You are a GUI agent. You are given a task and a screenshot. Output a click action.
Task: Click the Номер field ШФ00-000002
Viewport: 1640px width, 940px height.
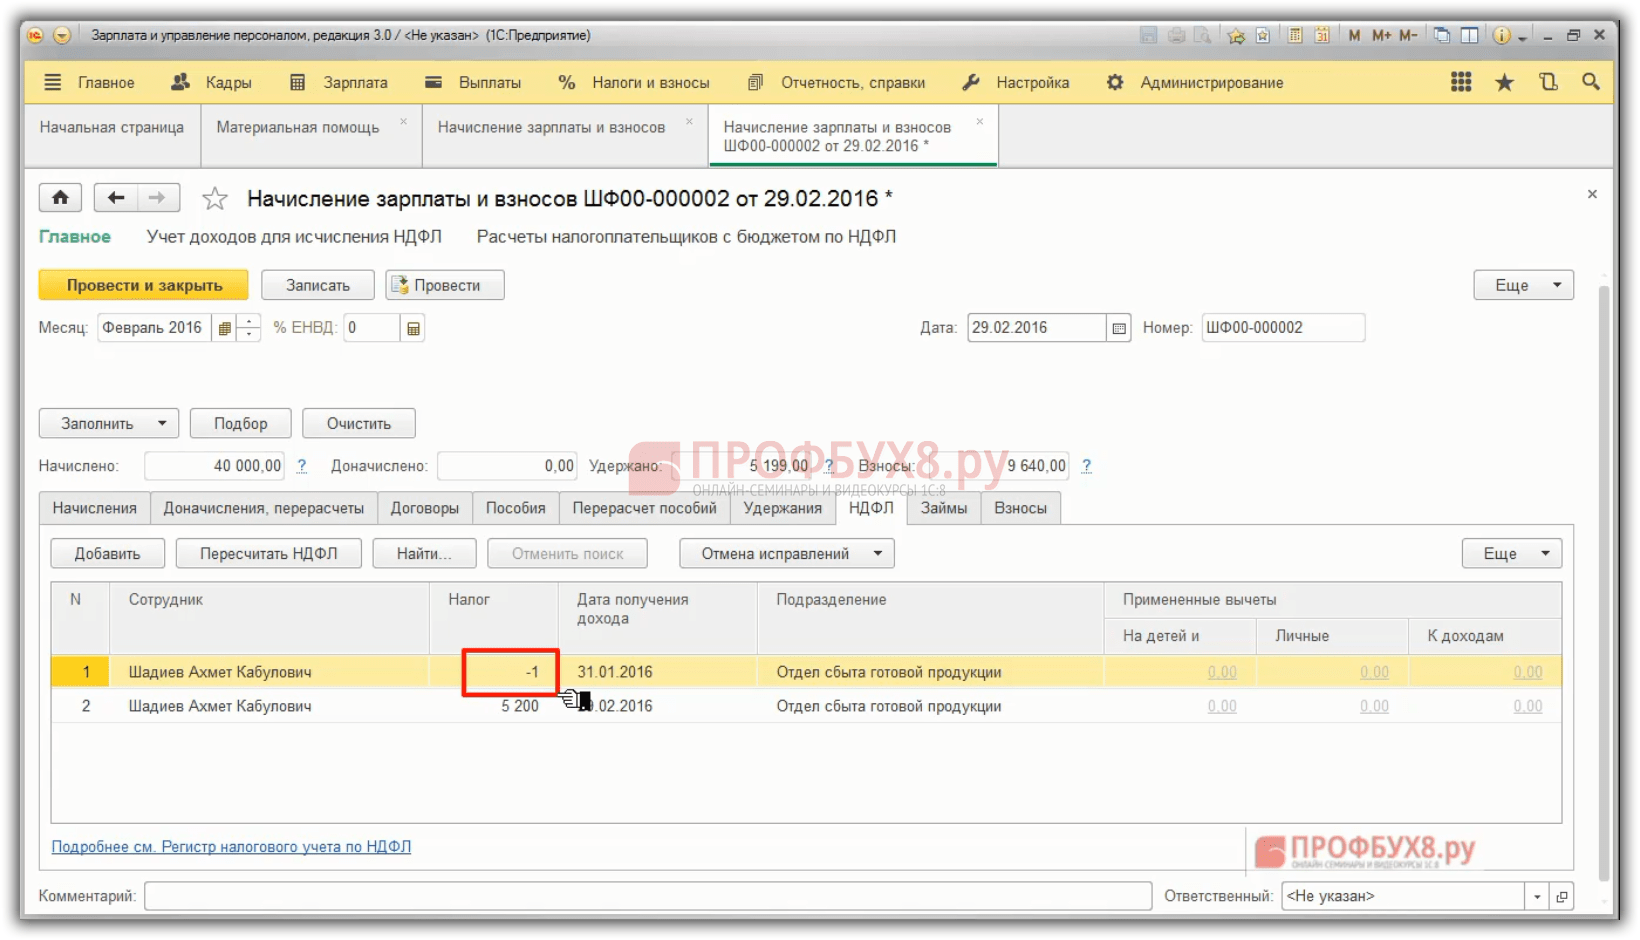pyautogui.click(x=1283, y=328)
